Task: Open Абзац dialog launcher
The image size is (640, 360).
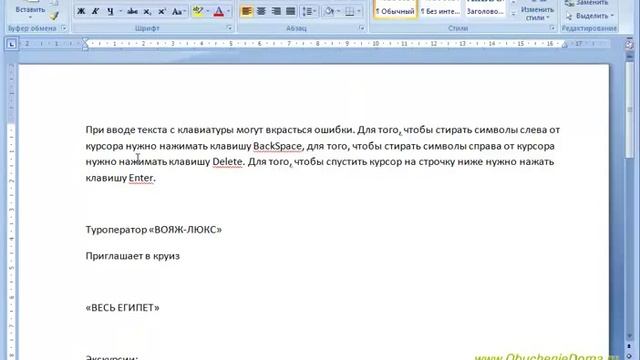Action: [x=362, y=28]
